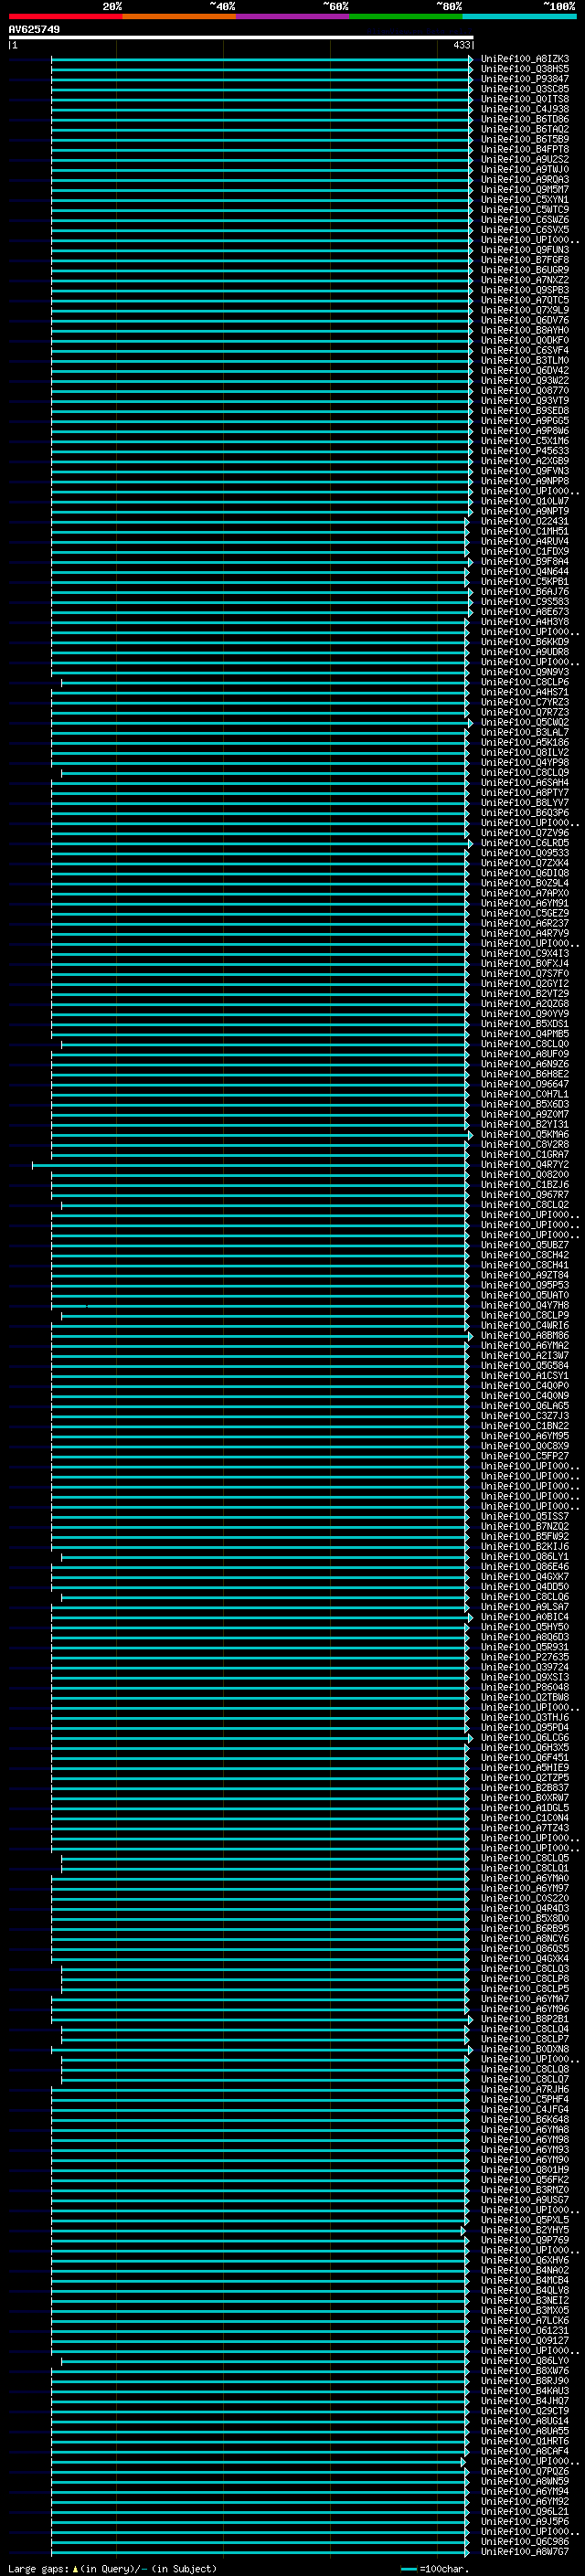Screen dimensions: 585x2576
Task: Select label UniRef100_B8AYH0
Action: (525, 330)
